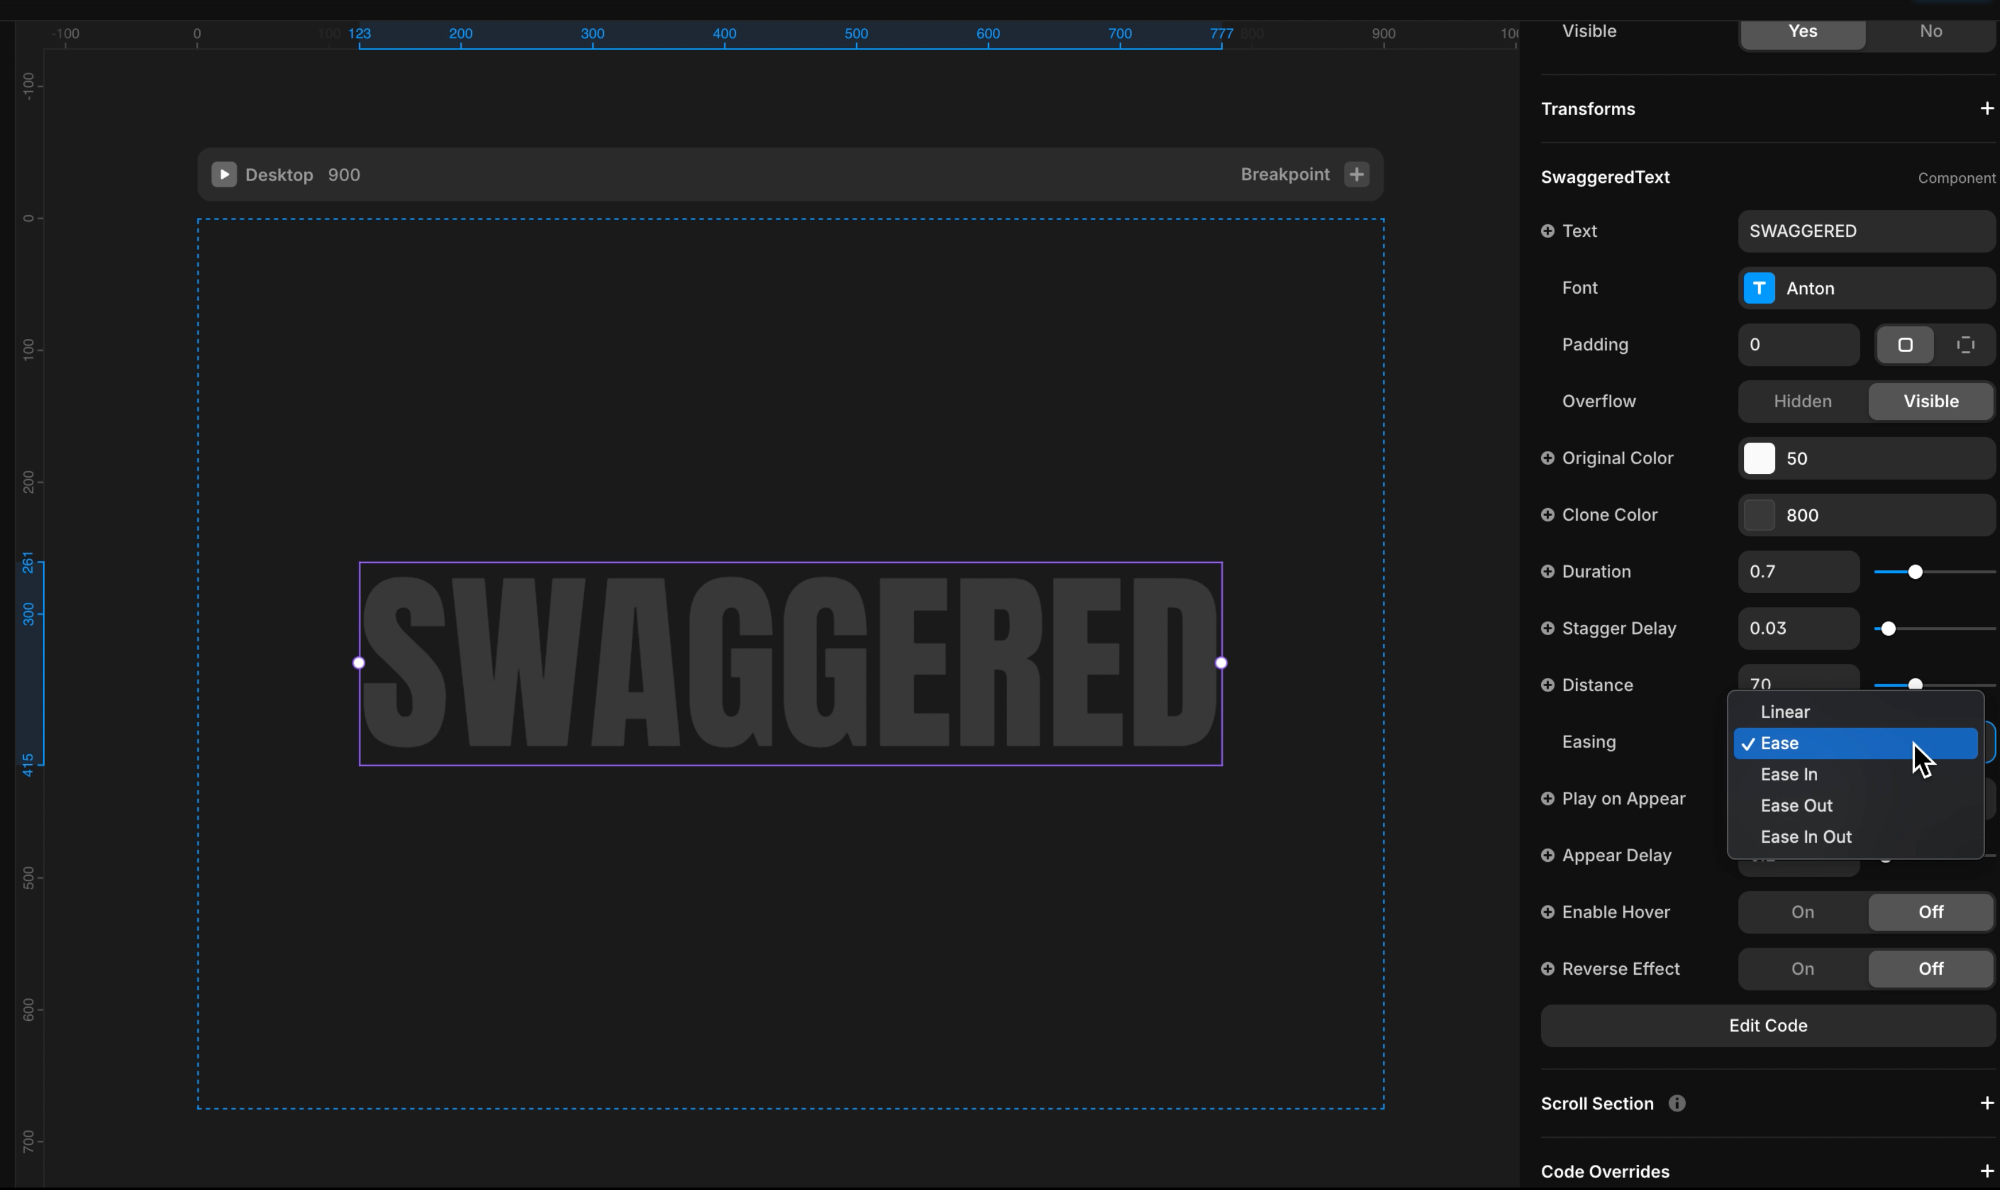
Task: Click plus icon beside Reverse Effect
Action: tap(1548, 969)
